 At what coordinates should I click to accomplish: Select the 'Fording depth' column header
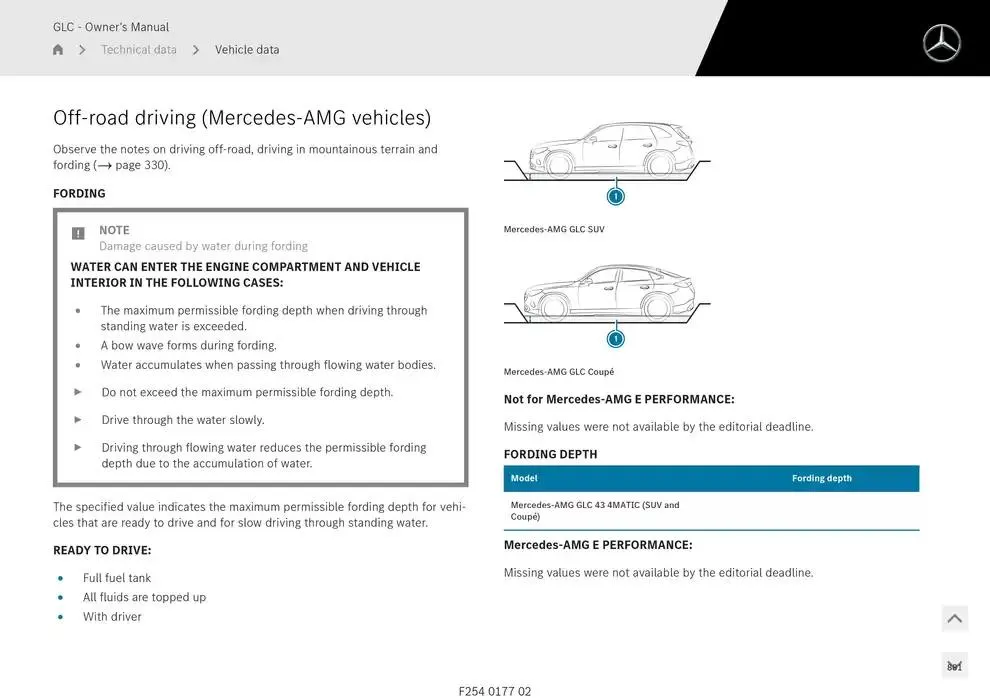(822, 478)
